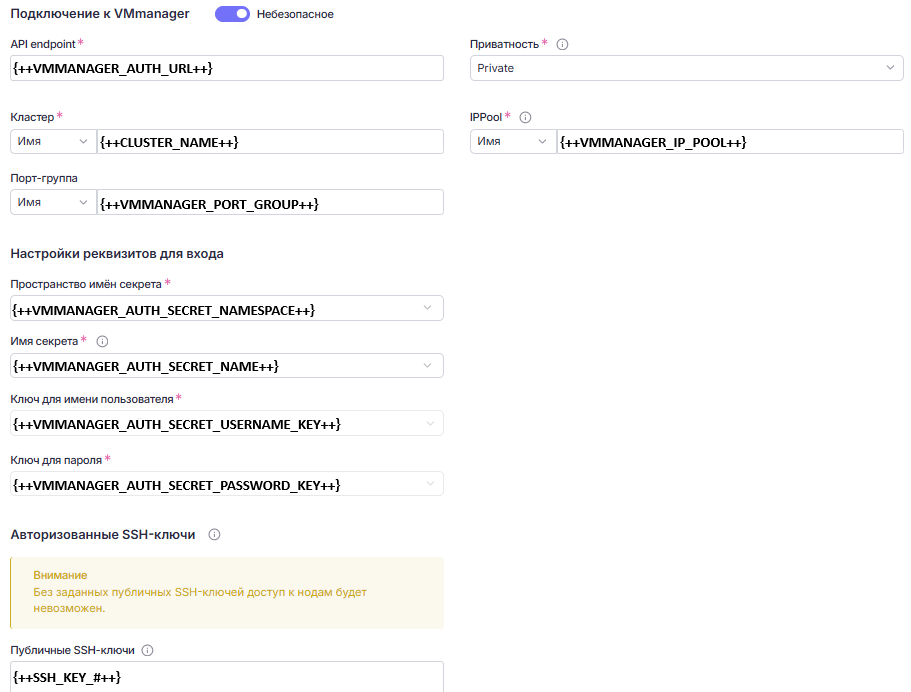Click the port group name input field
The width and height of the screenshot is (911, 692).
tap(270, 202)
